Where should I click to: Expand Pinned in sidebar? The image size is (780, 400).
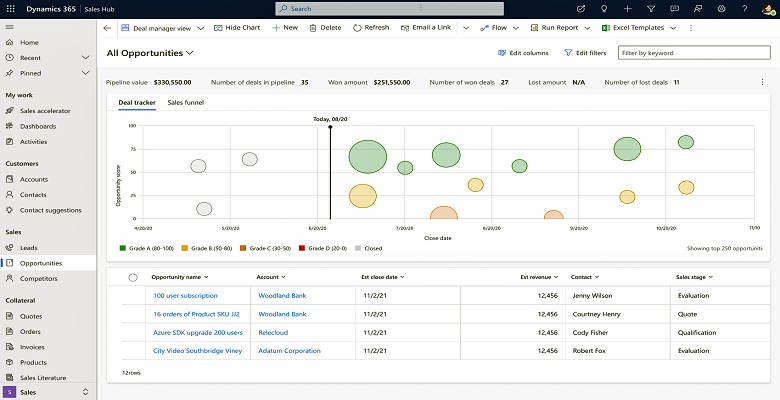86,73
